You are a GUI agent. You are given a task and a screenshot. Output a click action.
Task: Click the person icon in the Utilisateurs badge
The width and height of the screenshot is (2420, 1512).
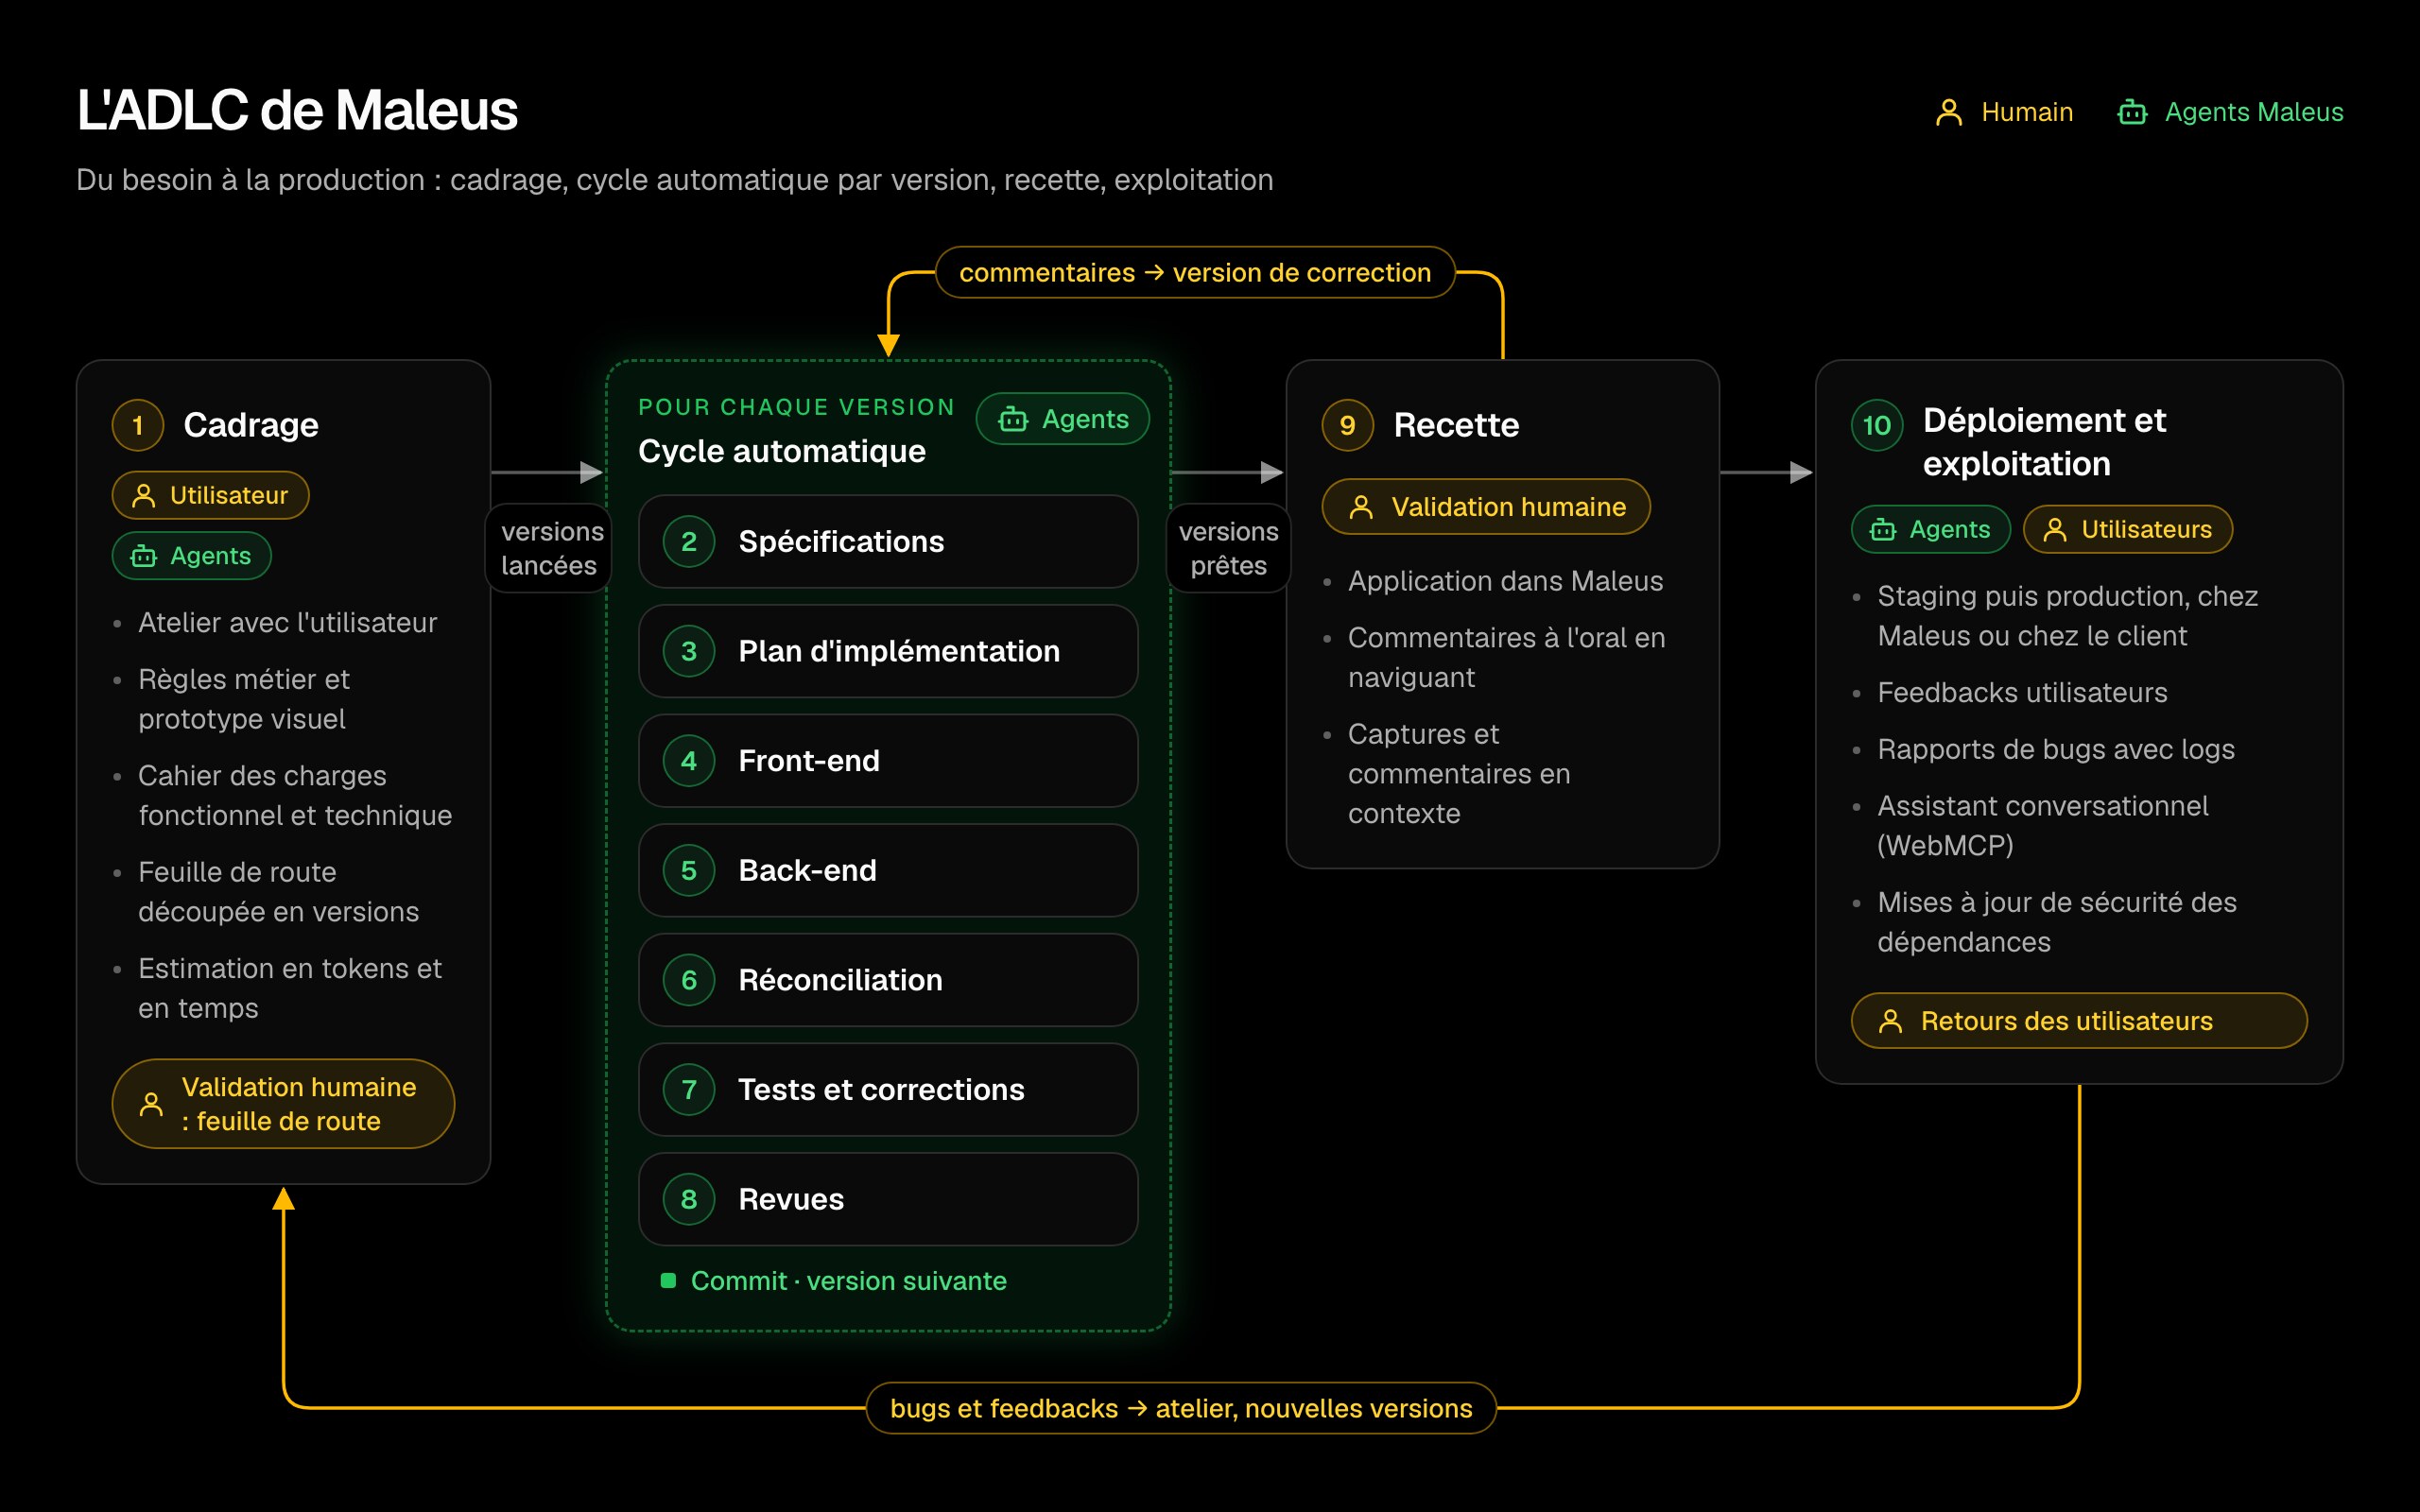pyautogui.click(x=2055, y=530)
